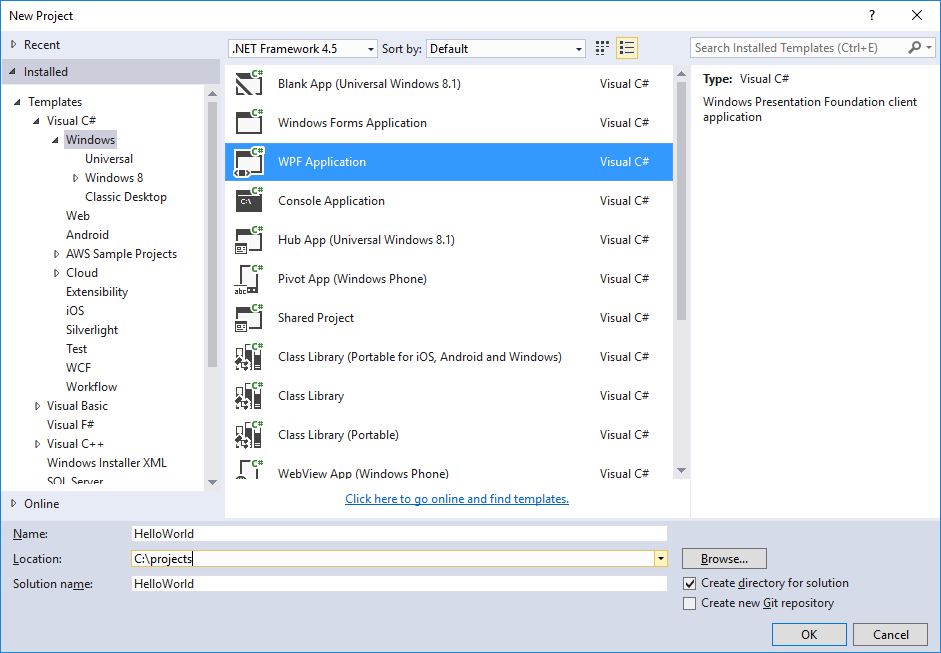Click the Shared Project template icon
Viewport: 941px width, 653px height.
click(x=249, y=317)
